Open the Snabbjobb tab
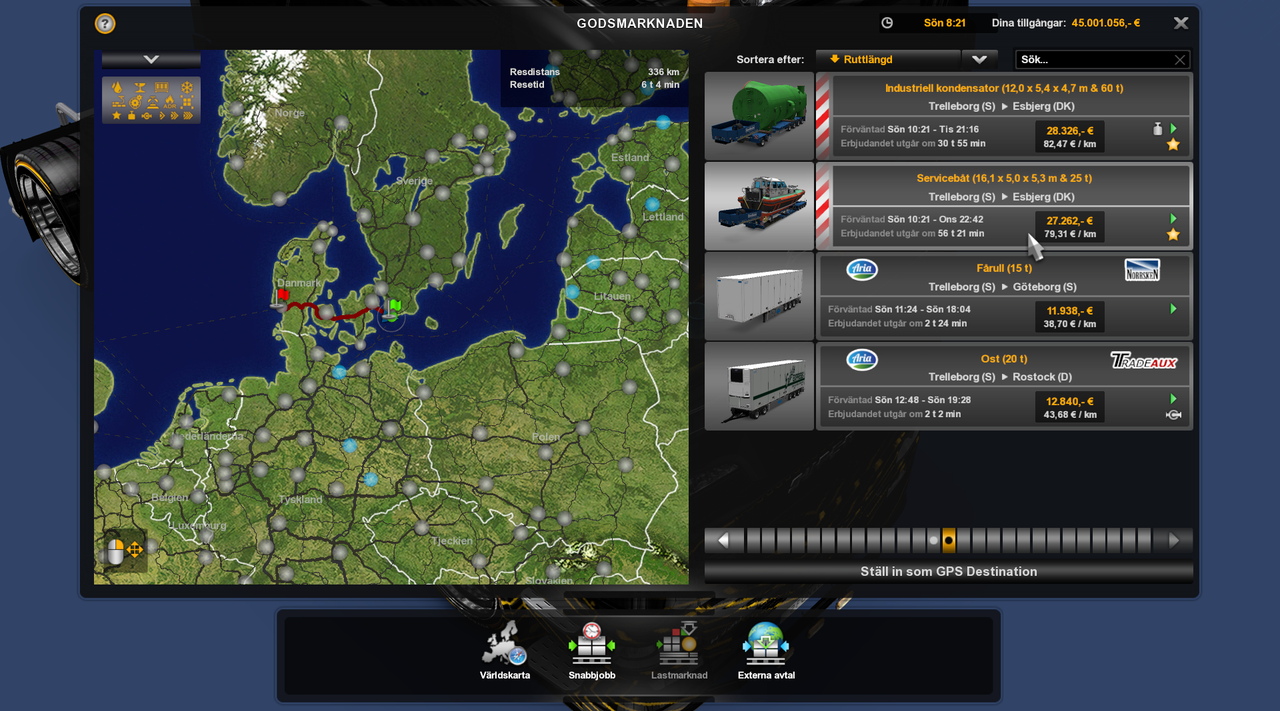1280x711 pixels. (591, 651)
